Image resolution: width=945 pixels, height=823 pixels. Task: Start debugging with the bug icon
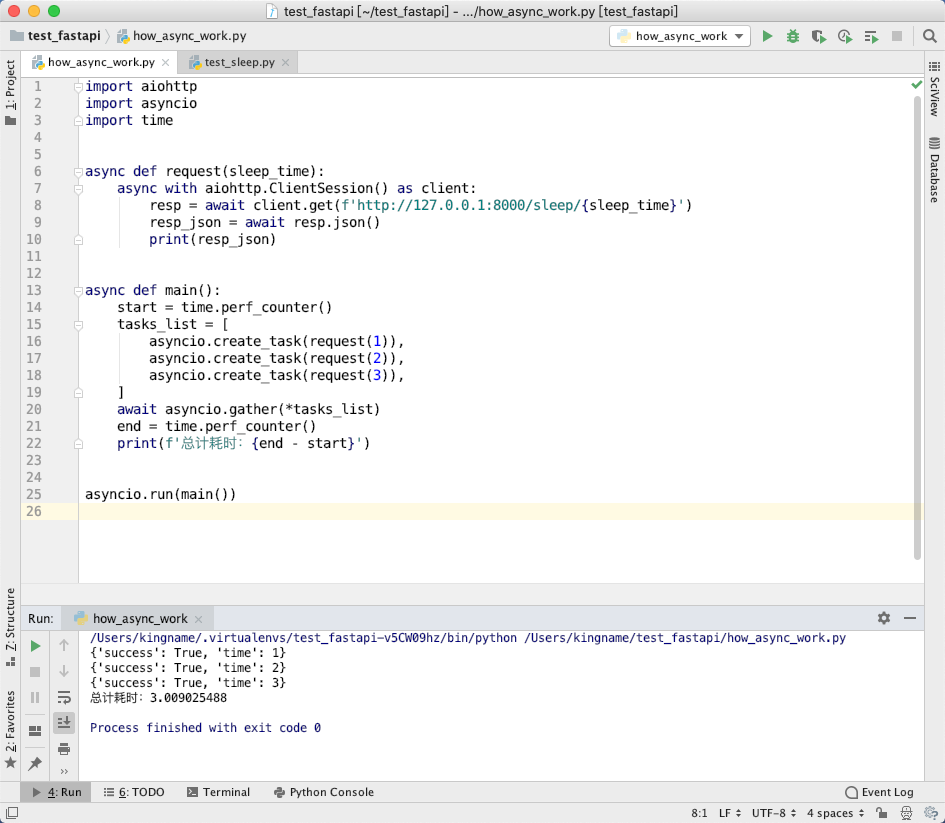coord(793,36)
